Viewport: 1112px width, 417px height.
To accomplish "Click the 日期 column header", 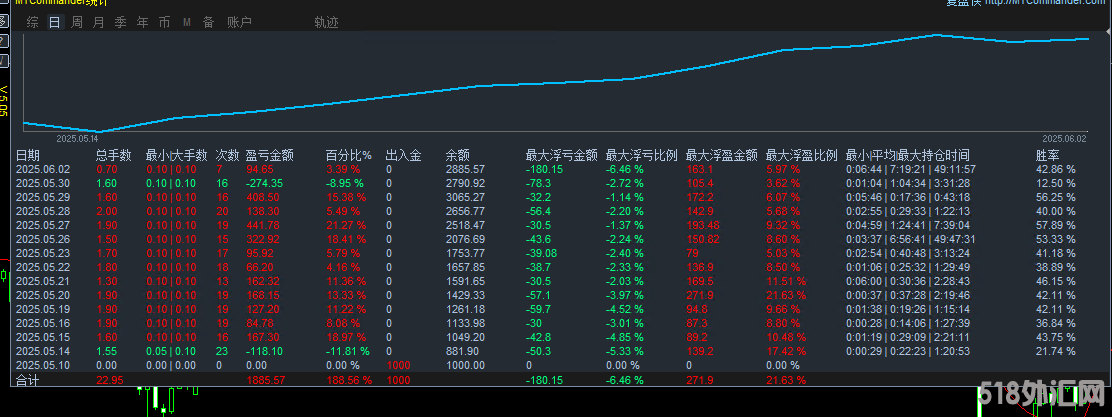I will pos(28,155).
